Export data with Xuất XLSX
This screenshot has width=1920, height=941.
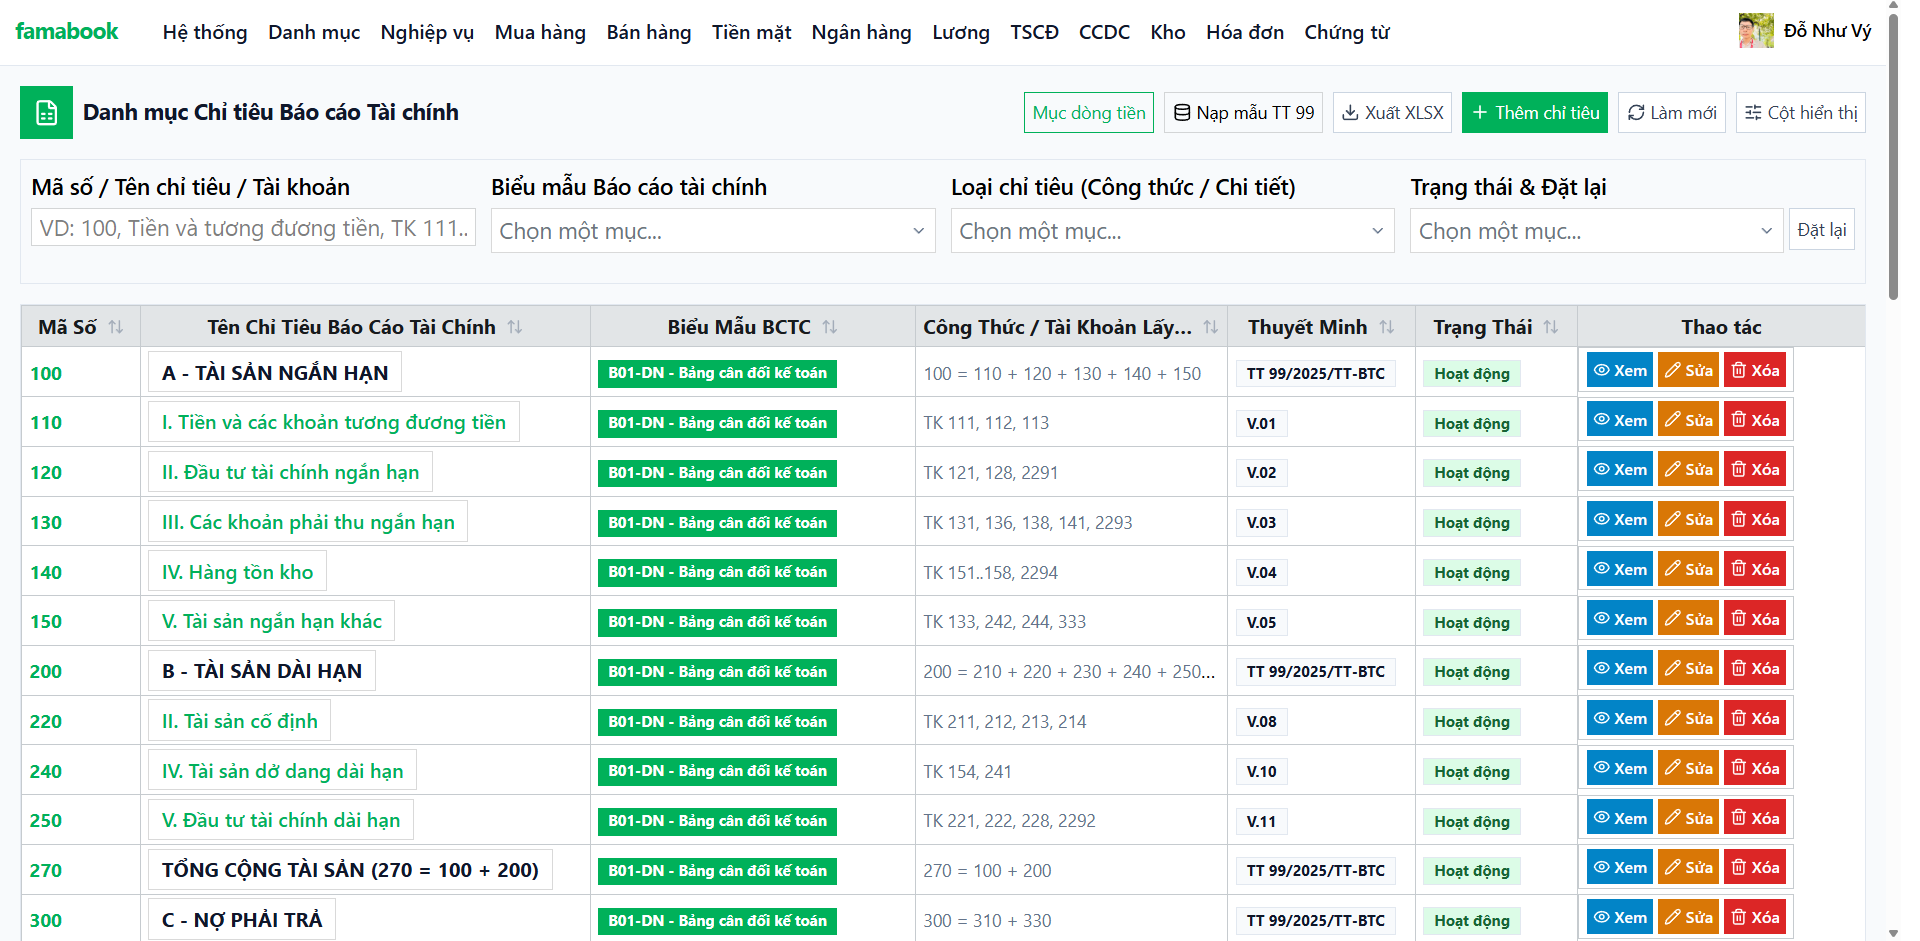pos(1392,113)
